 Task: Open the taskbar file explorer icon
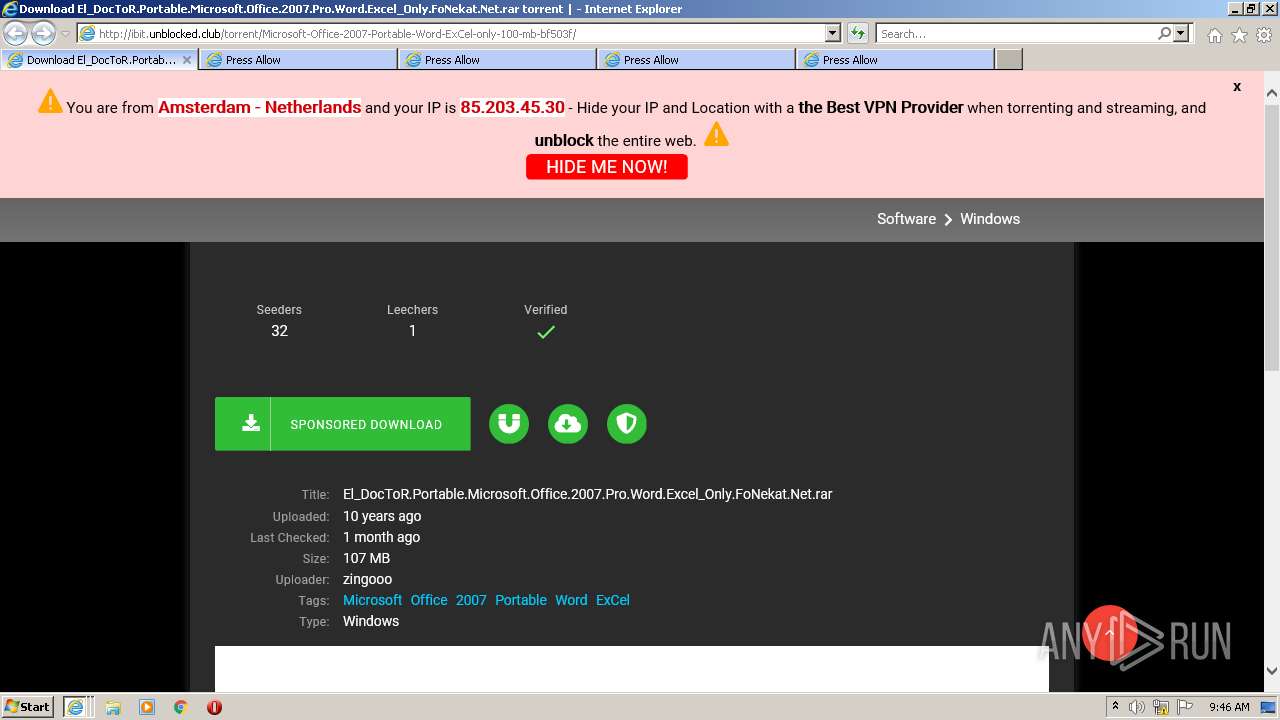point(113,707)
